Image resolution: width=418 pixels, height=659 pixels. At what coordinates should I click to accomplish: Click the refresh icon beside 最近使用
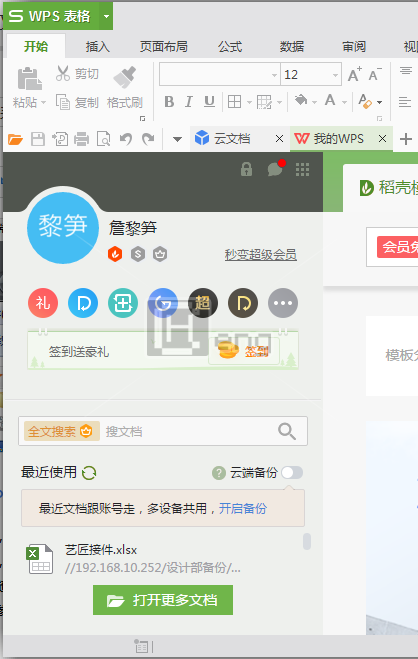pyautogui.click(x=89, y=473)
